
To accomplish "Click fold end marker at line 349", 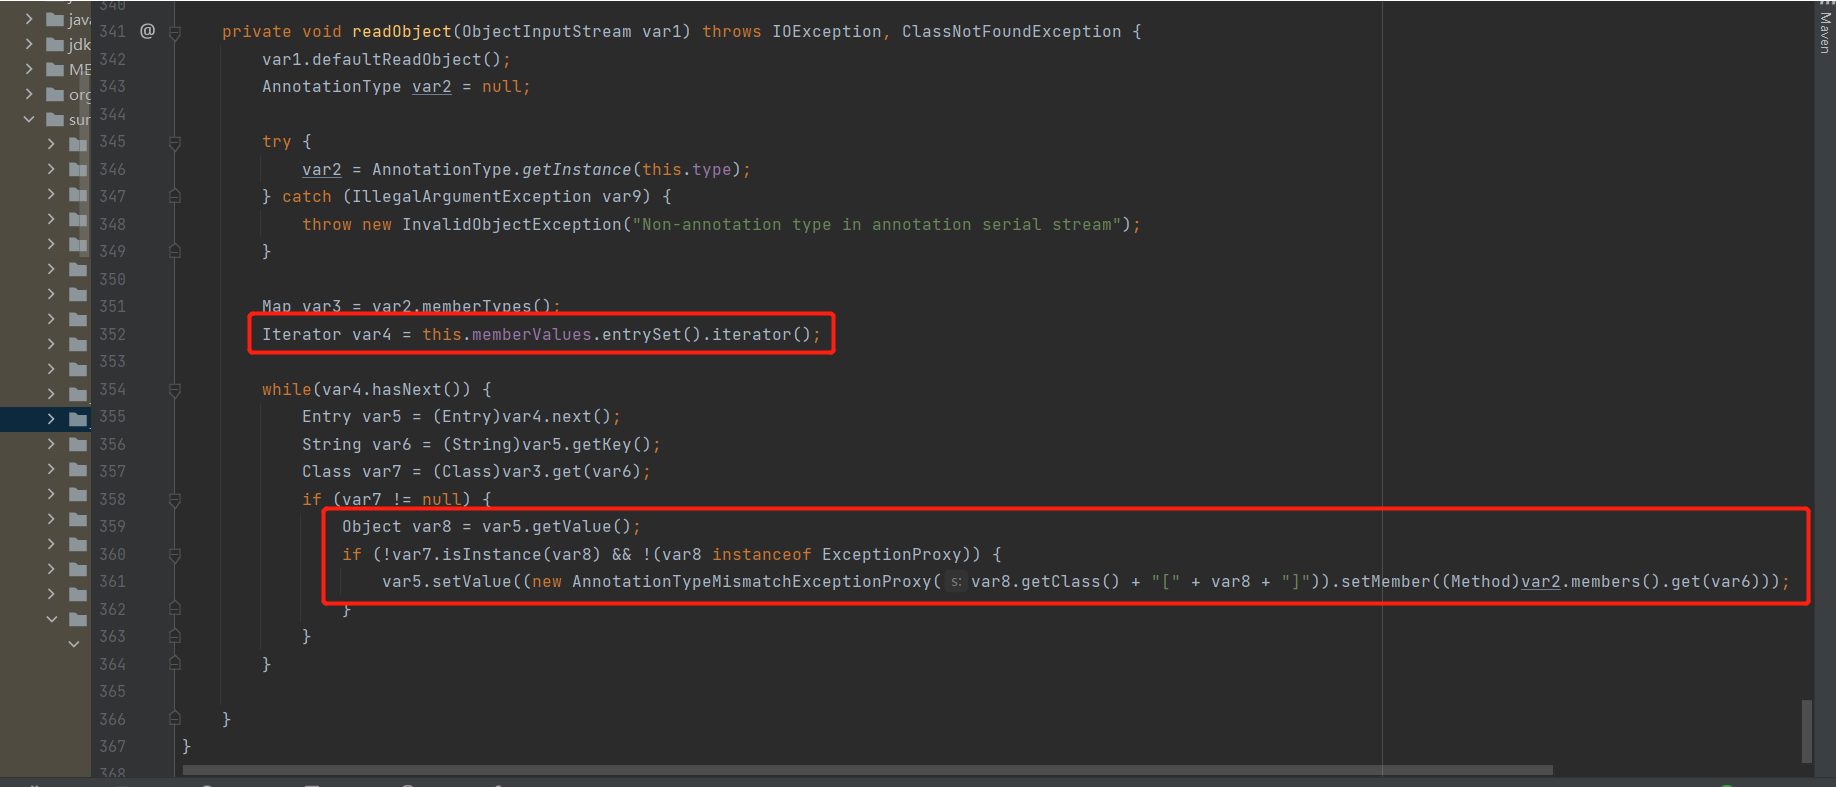I will pos(175,252).
